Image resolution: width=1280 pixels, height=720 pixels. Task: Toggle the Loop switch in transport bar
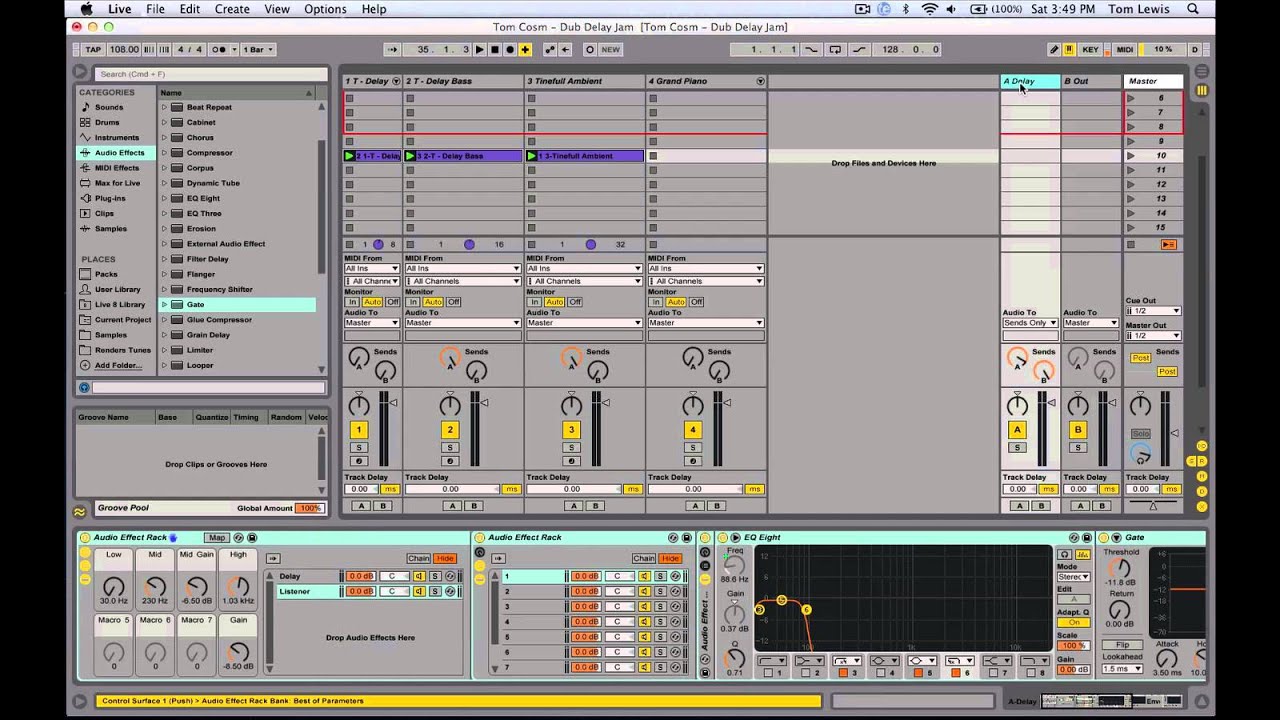835,49
